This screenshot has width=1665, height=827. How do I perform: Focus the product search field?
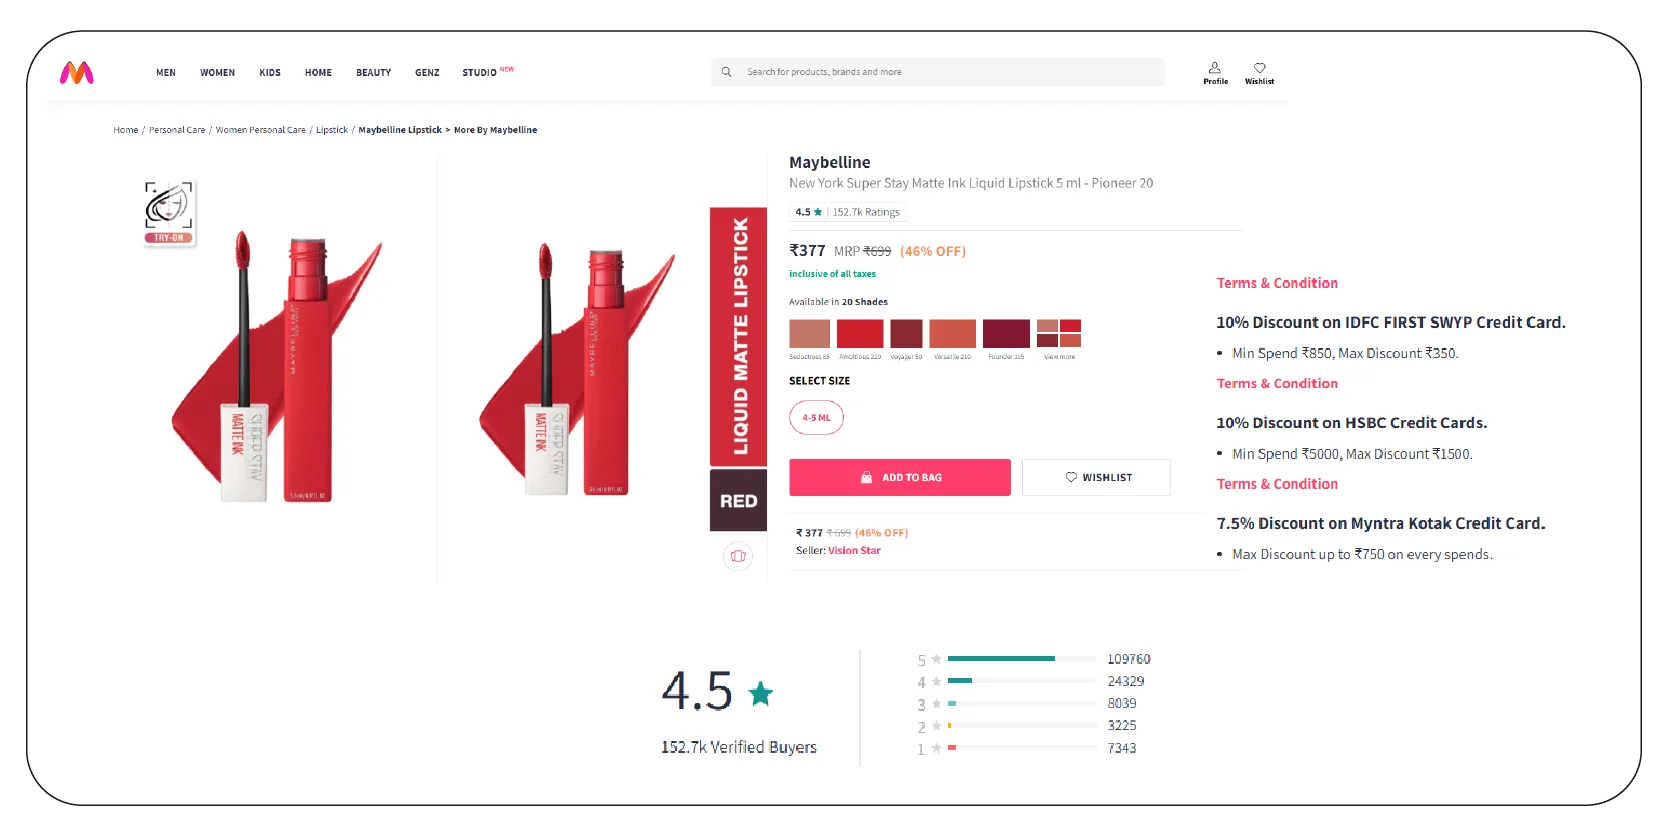(950, 72)
